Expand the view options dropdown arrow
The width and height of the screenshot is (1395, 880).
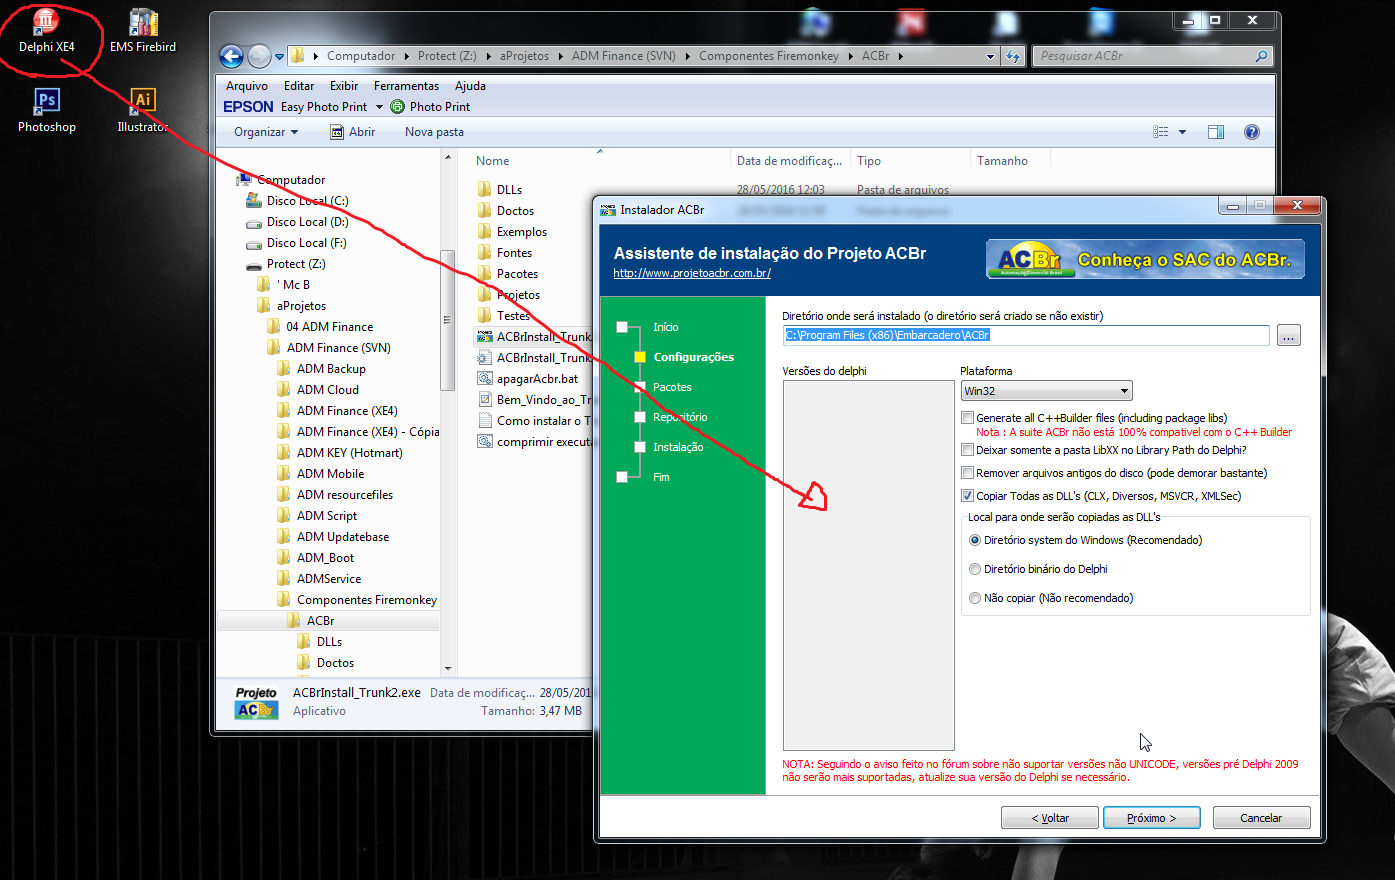tap(1182, 132)
